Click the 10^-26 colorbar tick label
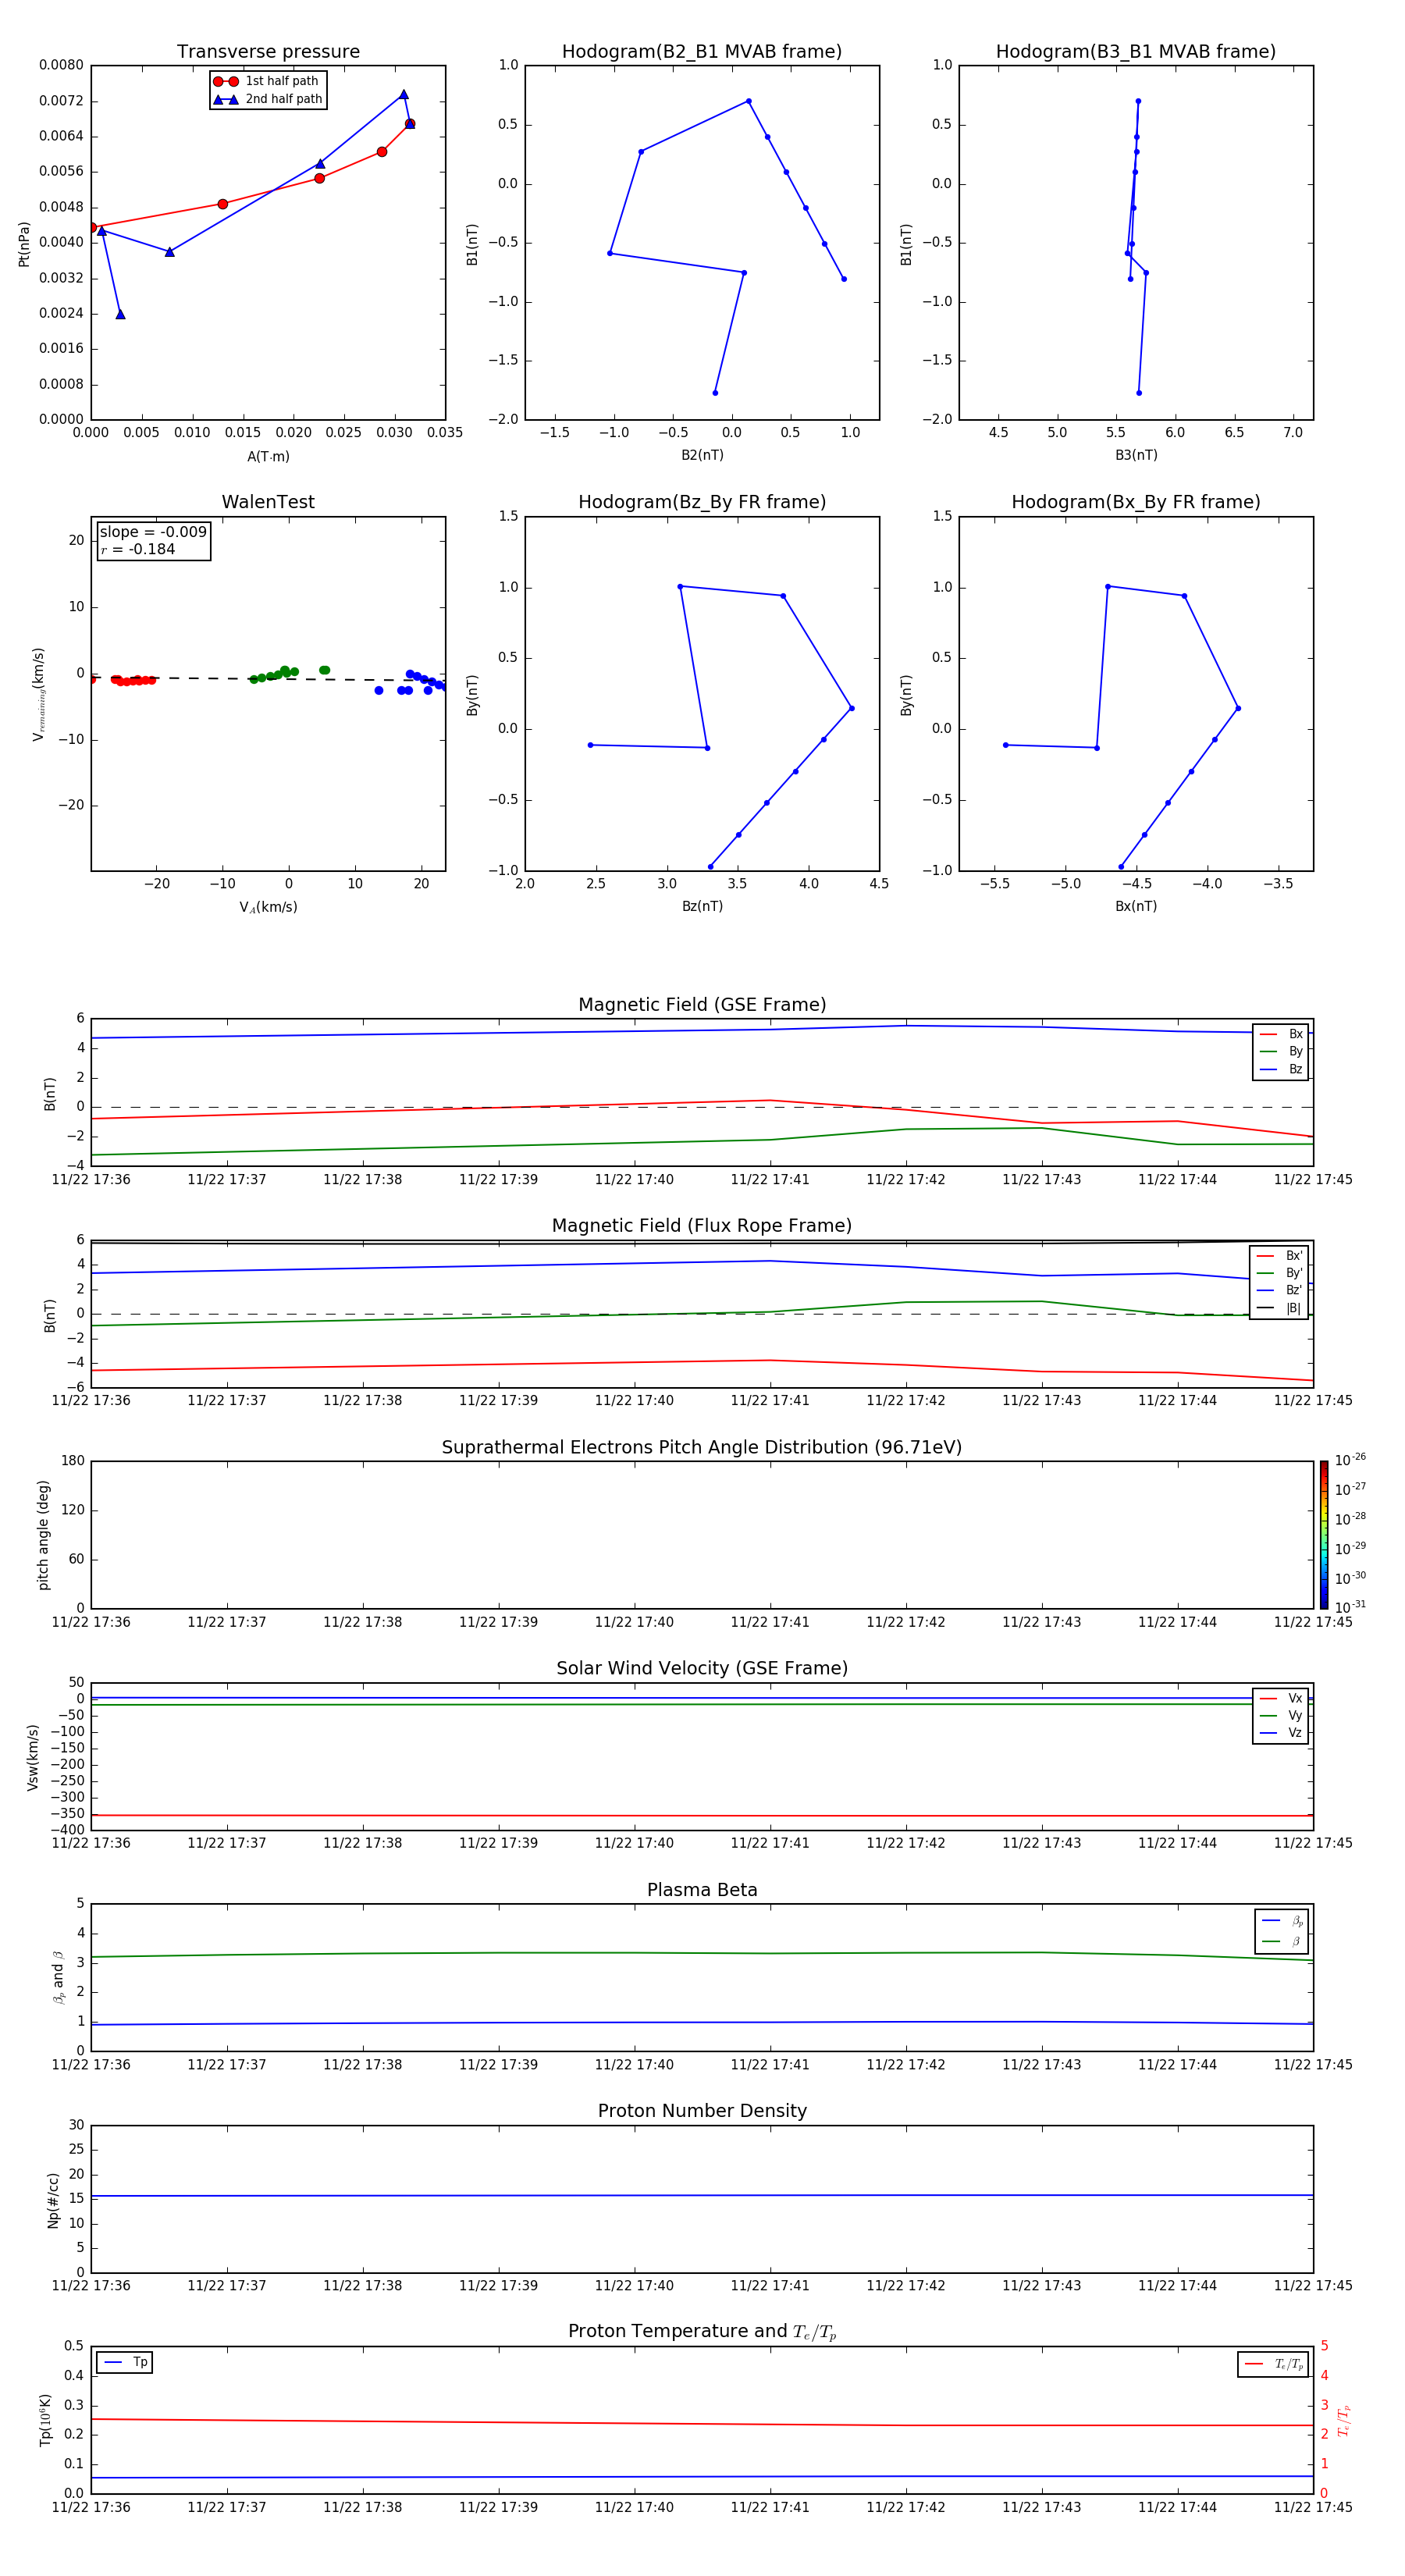The image size is (1405, 2576). click(1350, 1460)
